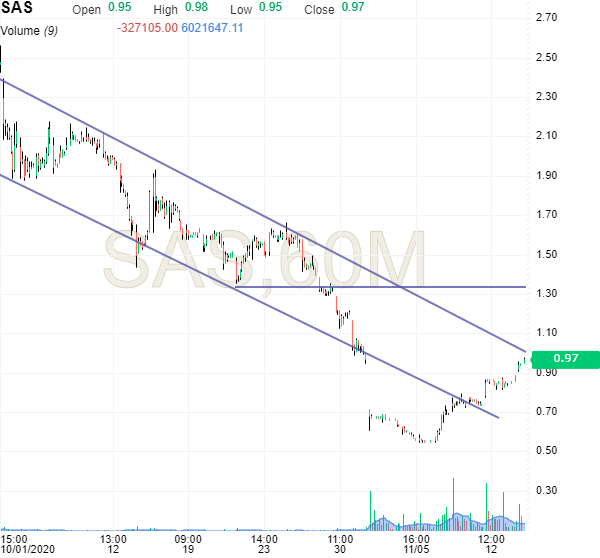Click the SAS,60M chart watermark

[265, 262]
